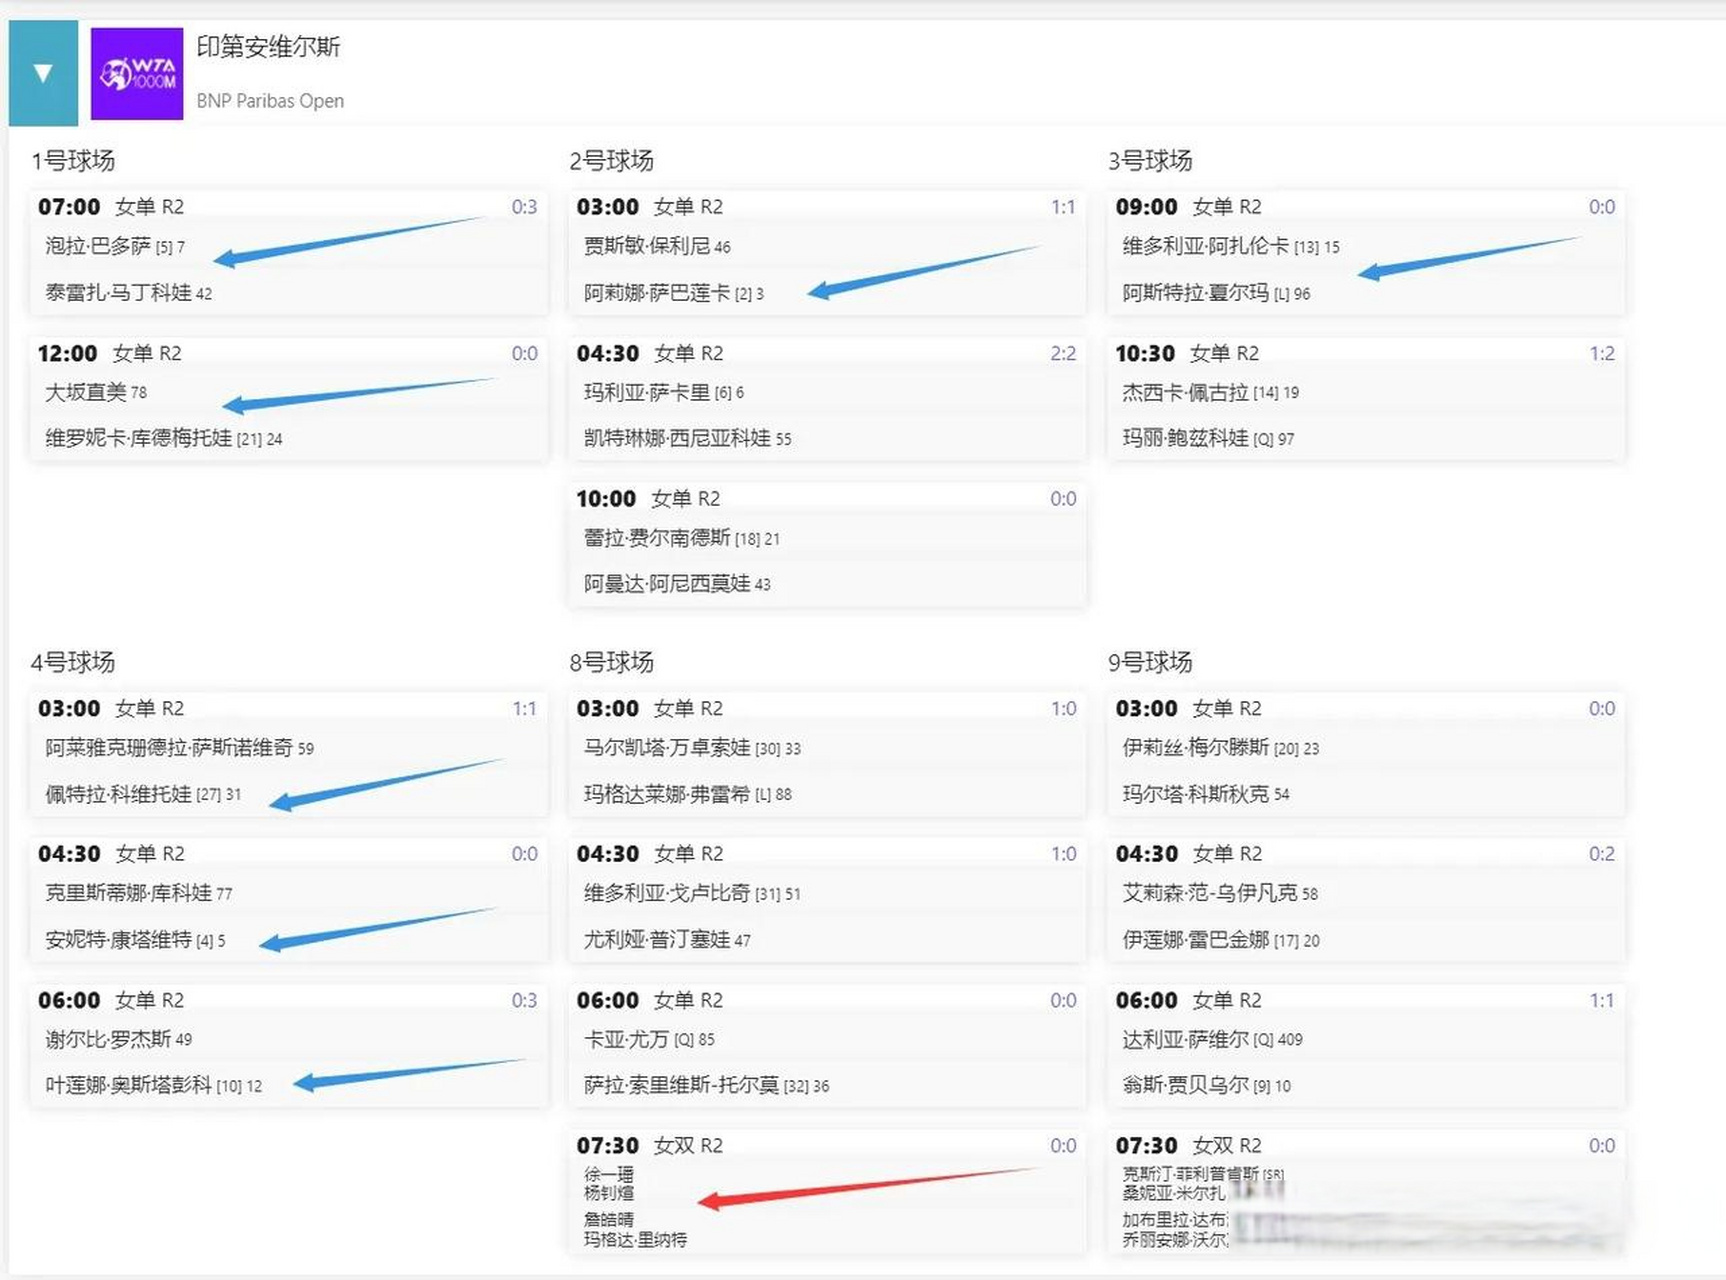Select the 8号球场 court heading

[x=612, y=662]
